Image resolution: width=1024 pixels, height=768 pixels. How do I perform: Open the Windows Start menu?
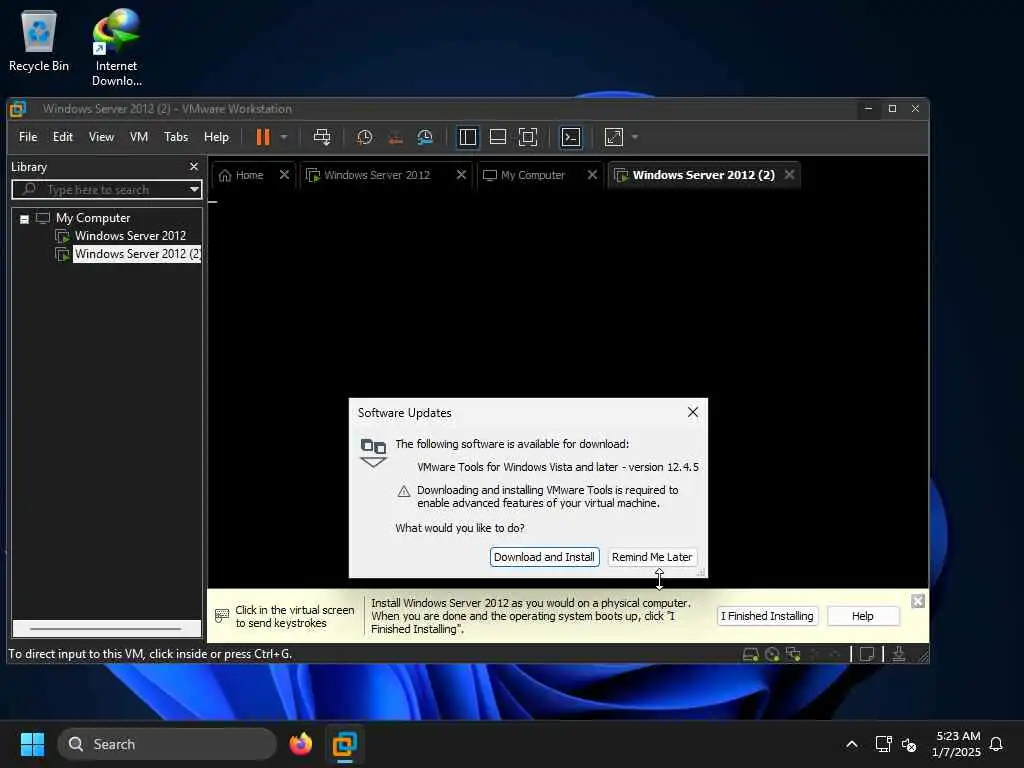[32, 744]
